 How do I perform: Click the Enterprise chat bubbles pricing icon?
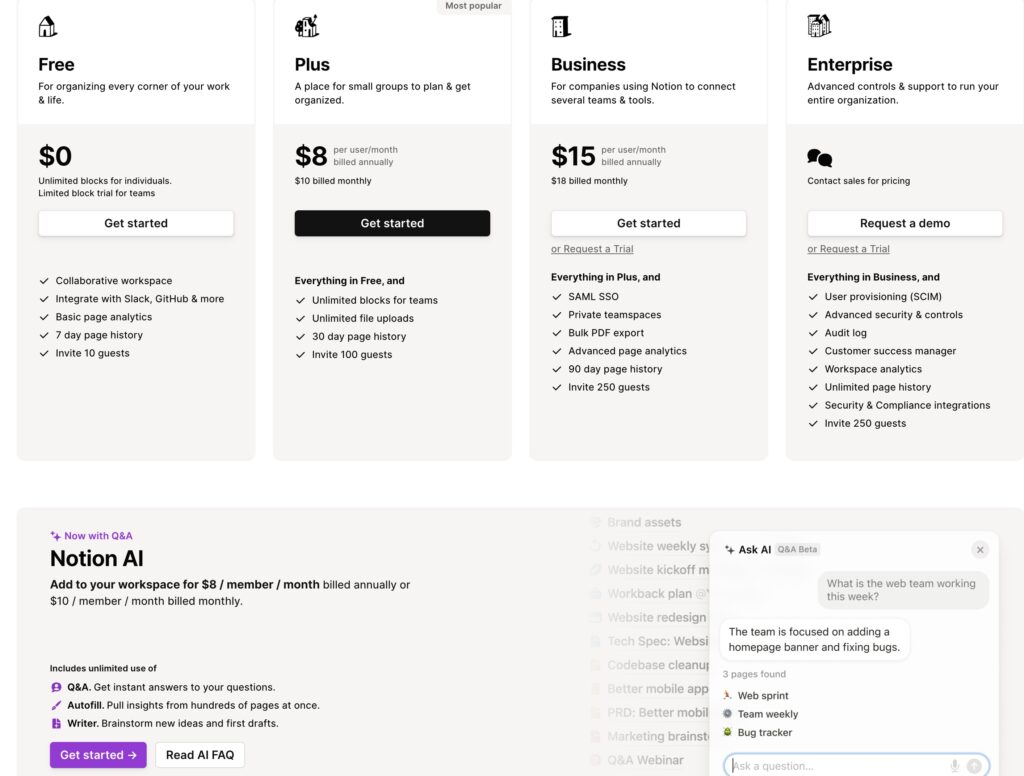[820, 157]
